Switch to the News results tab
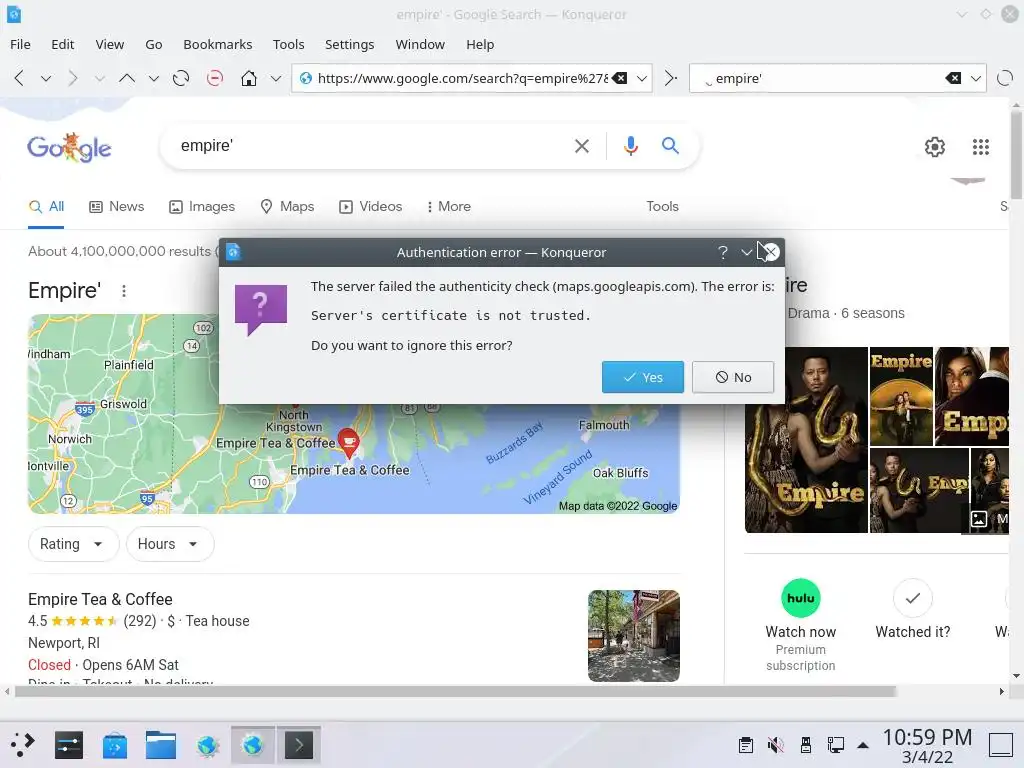This screenshot has height=768, width=1024. pos(116,207)
